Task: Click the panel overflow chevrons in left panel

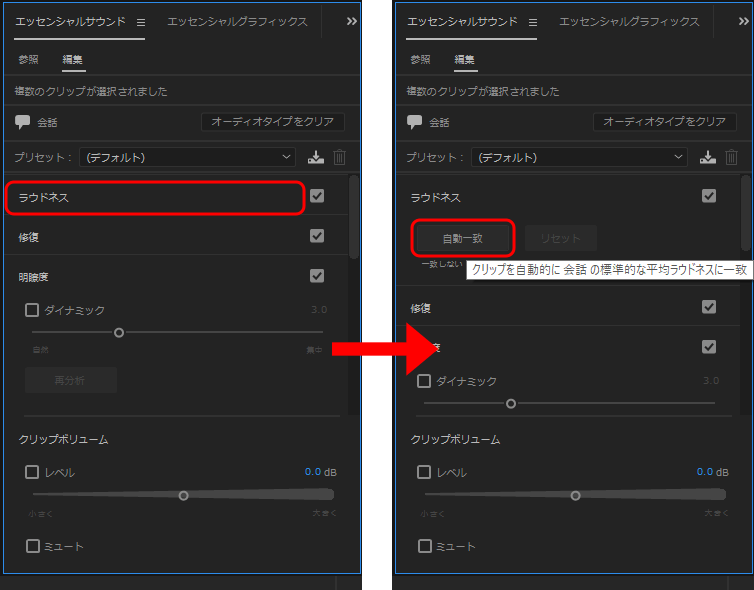Action: click(x=351, y=21)
